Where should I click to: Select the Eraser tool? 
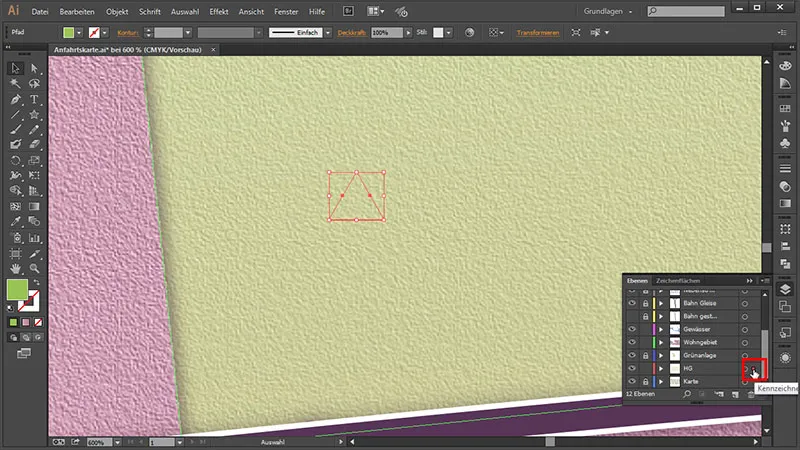34,144
